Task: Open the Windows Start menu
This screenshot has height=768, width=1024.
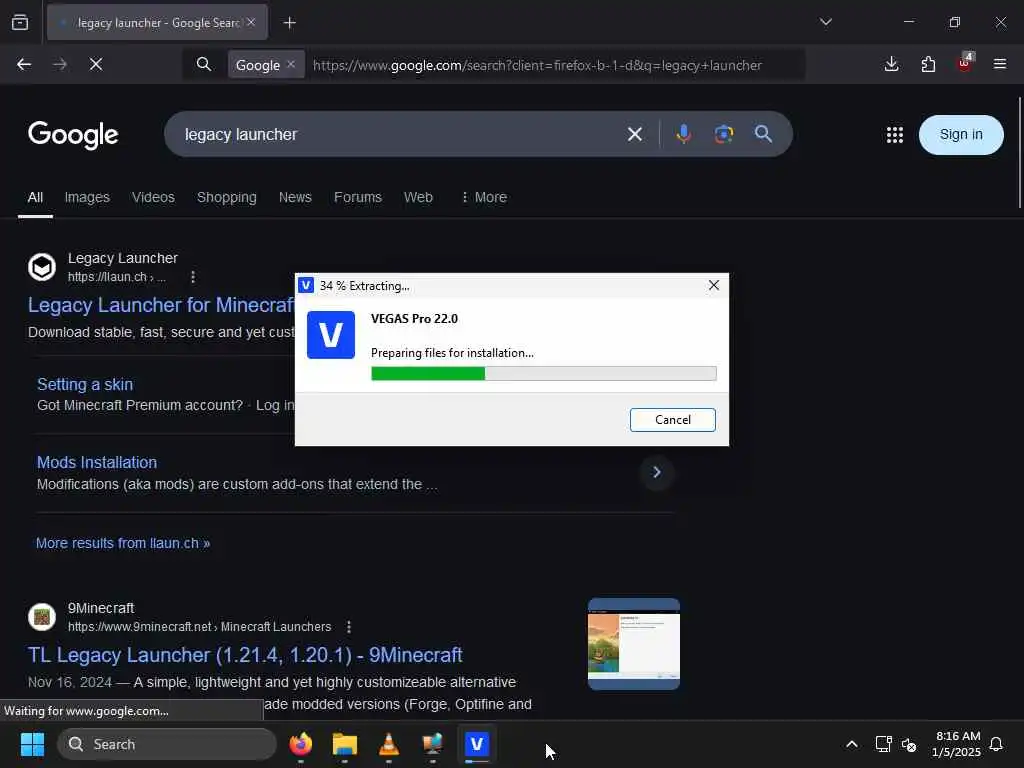Action: (x=32, y=744)
